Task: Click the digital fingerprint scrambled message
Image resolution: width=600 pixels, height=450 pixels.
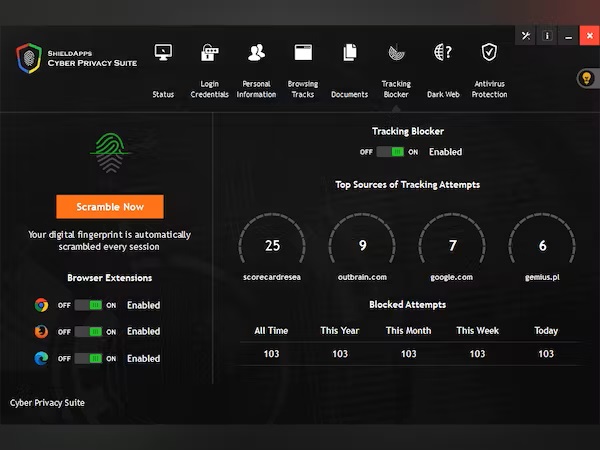Action: pos(109,241)
